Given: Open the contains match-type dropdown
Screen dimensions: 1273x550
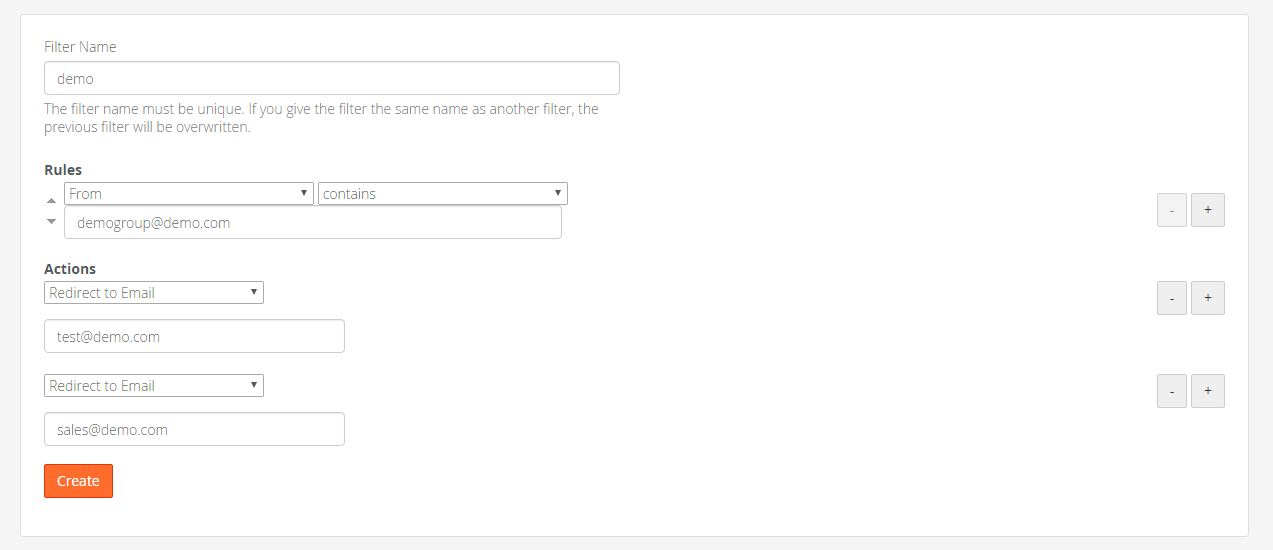Looking at the screenshot, I should tap(443, 194).
